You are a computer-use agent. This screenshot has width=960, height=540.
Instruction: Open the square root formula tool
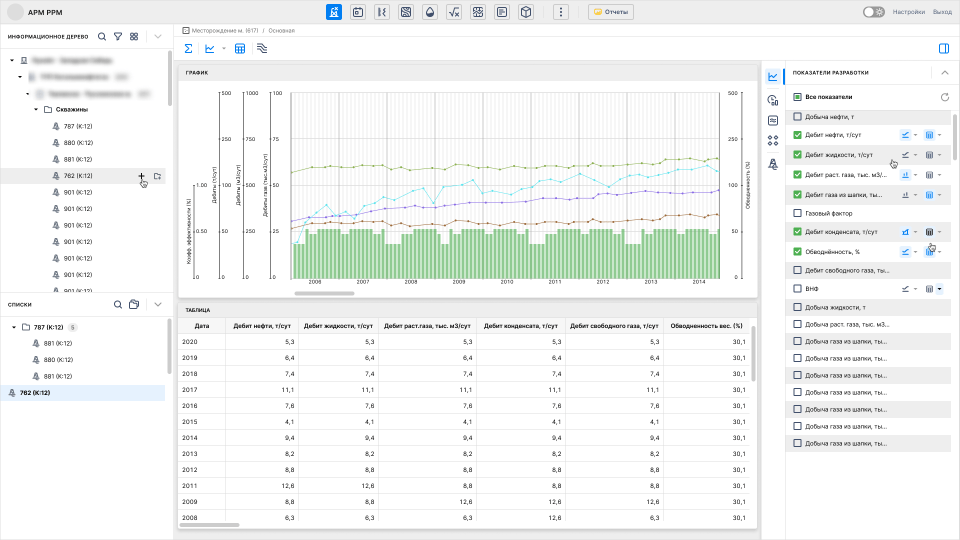coord(454,12)
